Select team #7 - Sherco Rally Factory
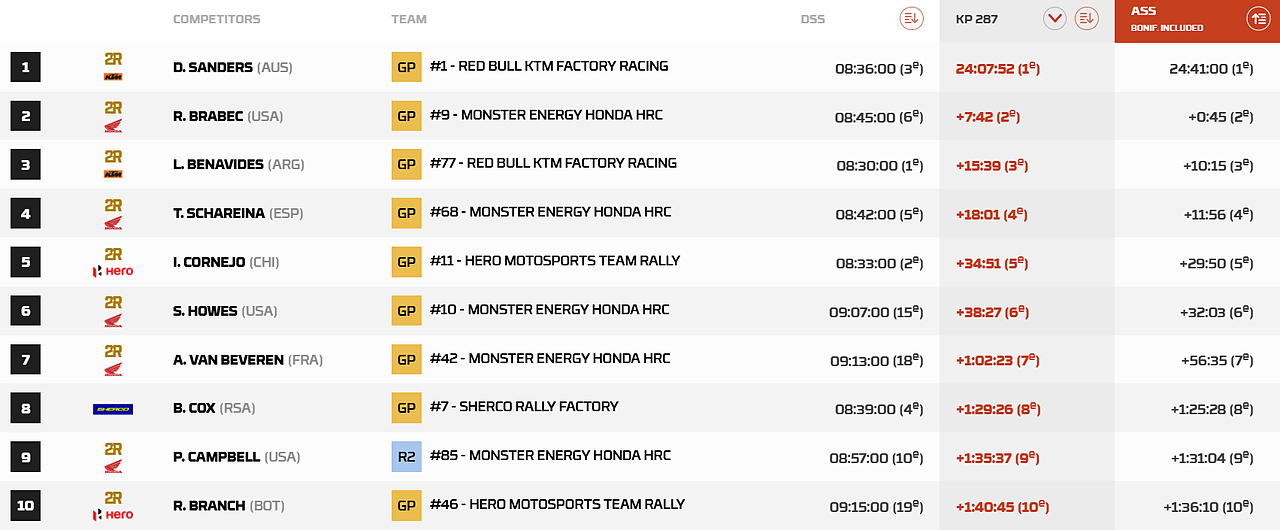This screenshot has height=530, width=1280. [524, 407]
